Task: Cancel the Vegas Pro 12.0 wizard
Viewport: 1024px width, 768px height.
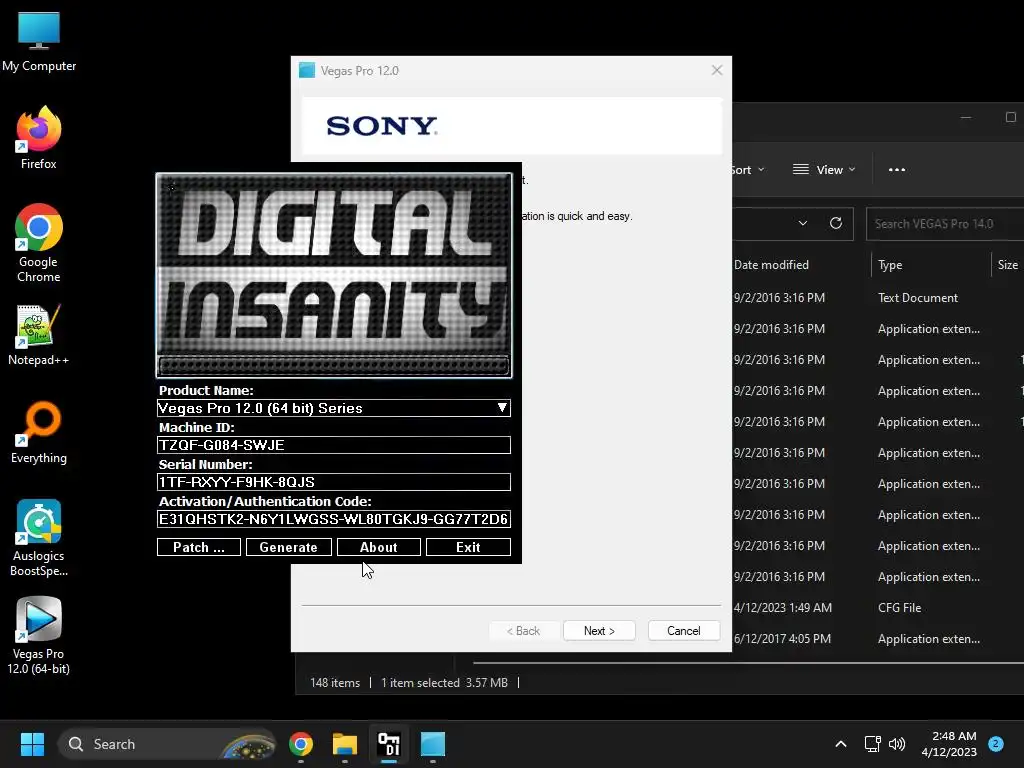Action: pyautogui.click(x=684, y=631)
